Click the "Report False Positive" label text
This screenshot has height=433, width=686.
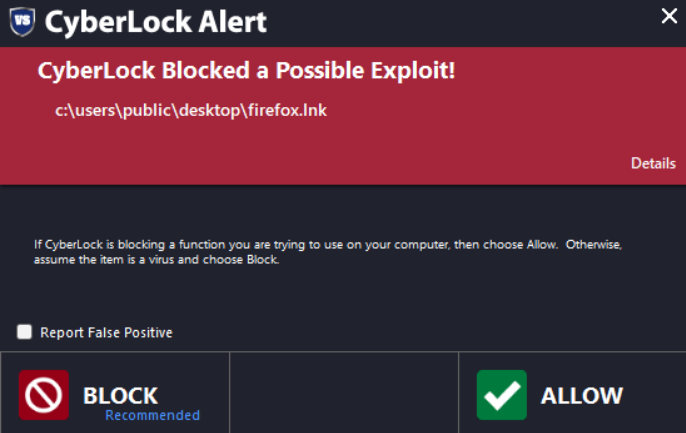point(106,333)
